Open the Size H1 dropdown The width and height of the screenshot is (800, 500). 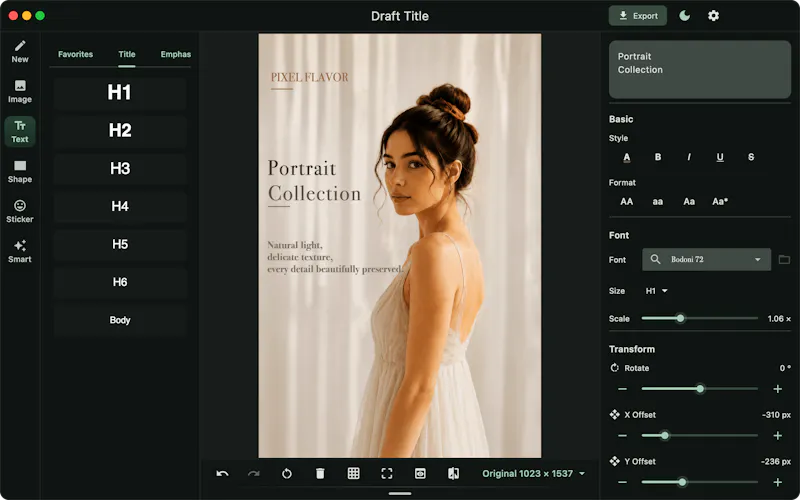[657, 291]
